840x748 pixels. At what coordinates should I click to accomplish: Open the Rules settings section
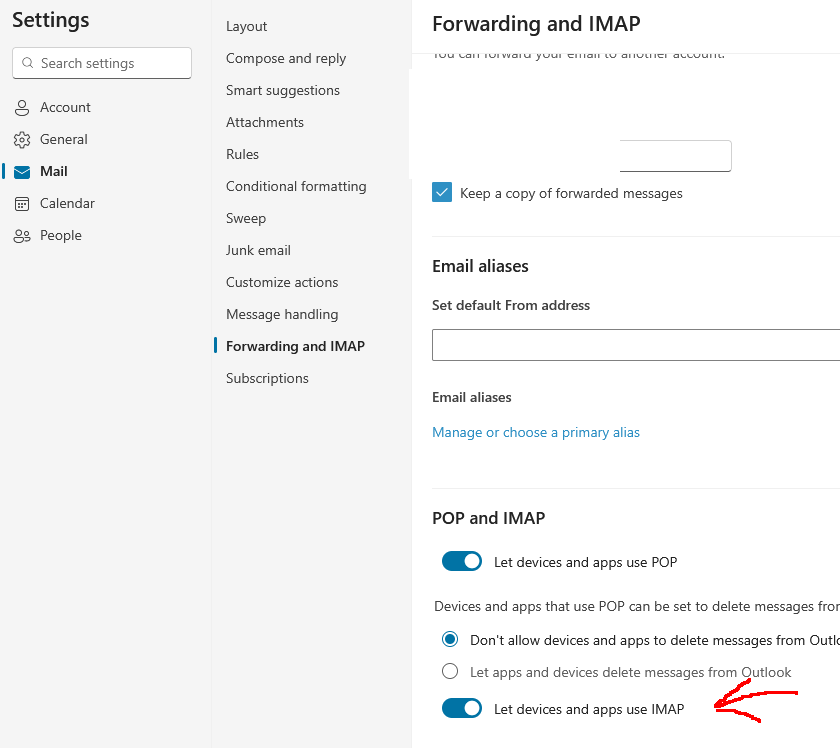(242, 154)
